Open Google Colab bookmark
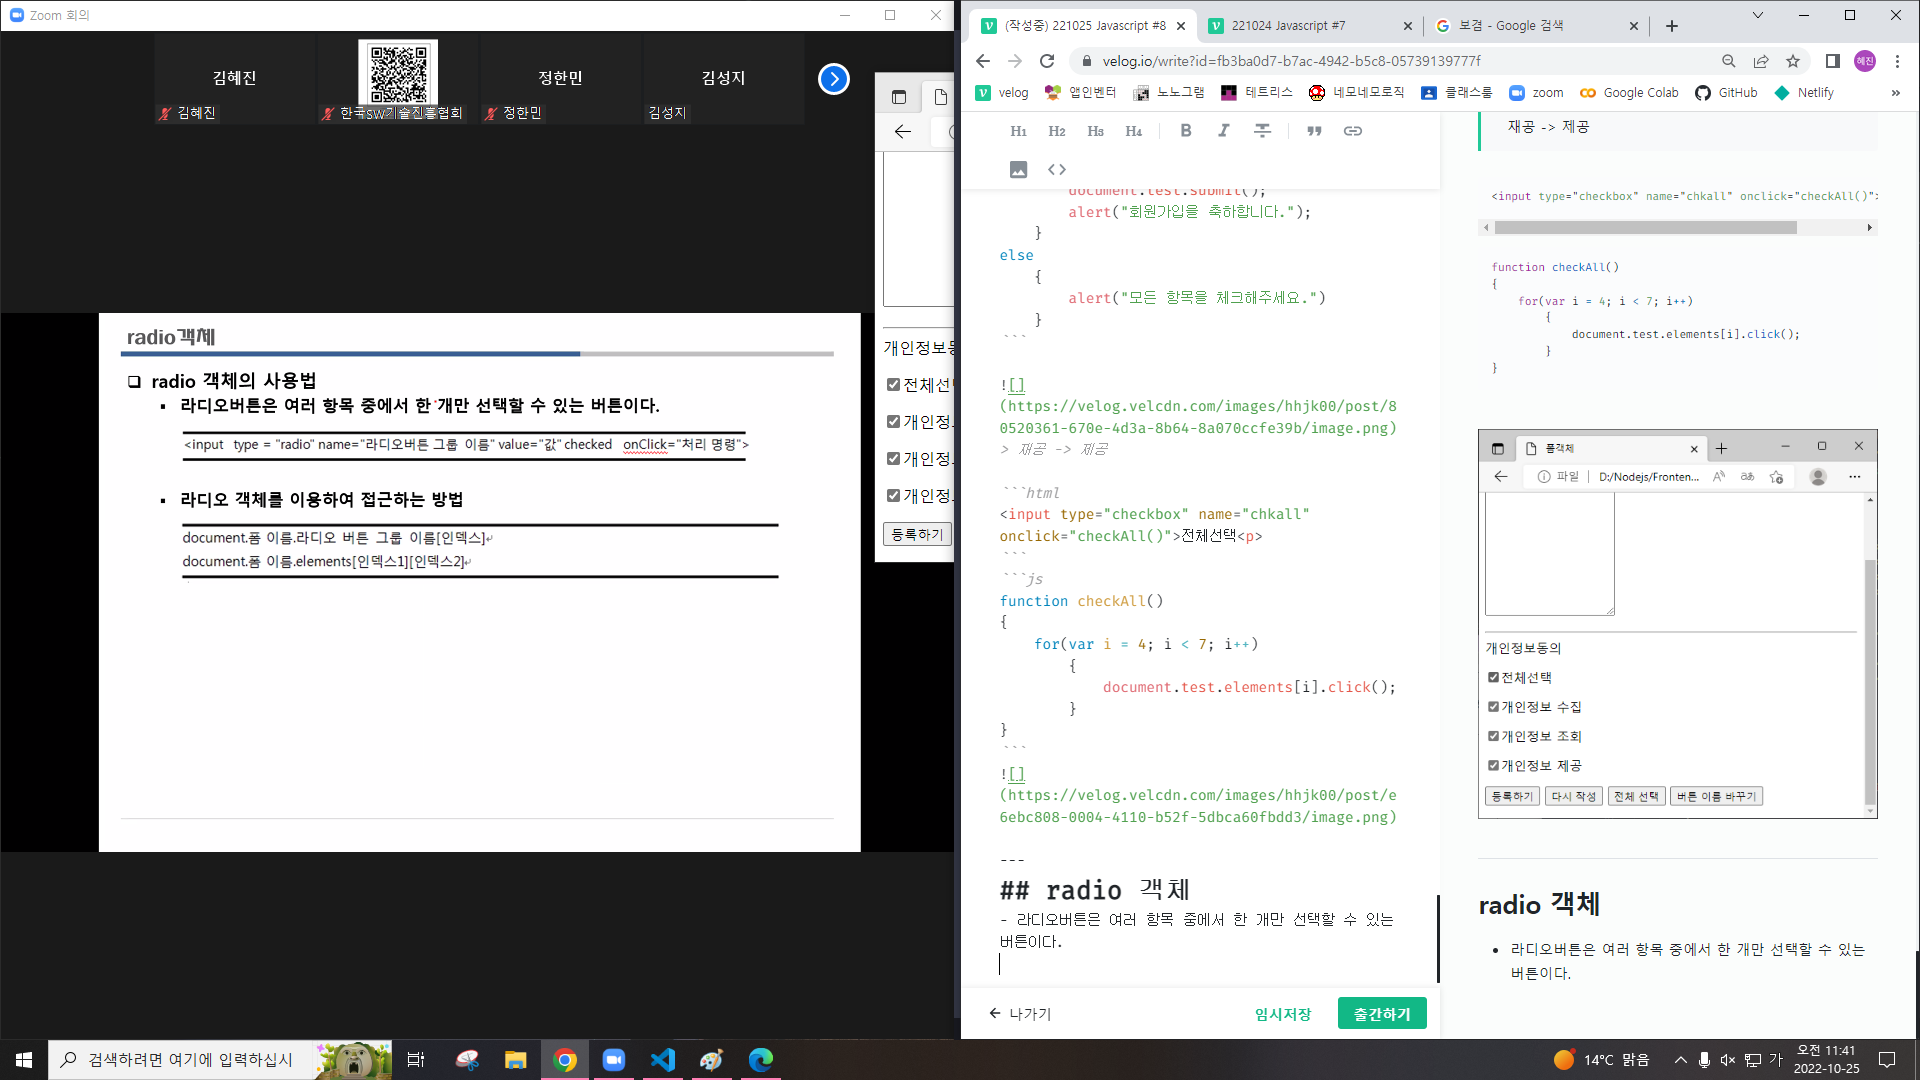The height and width of the screenshot is (1080, 1920). tap(1629, 93)
